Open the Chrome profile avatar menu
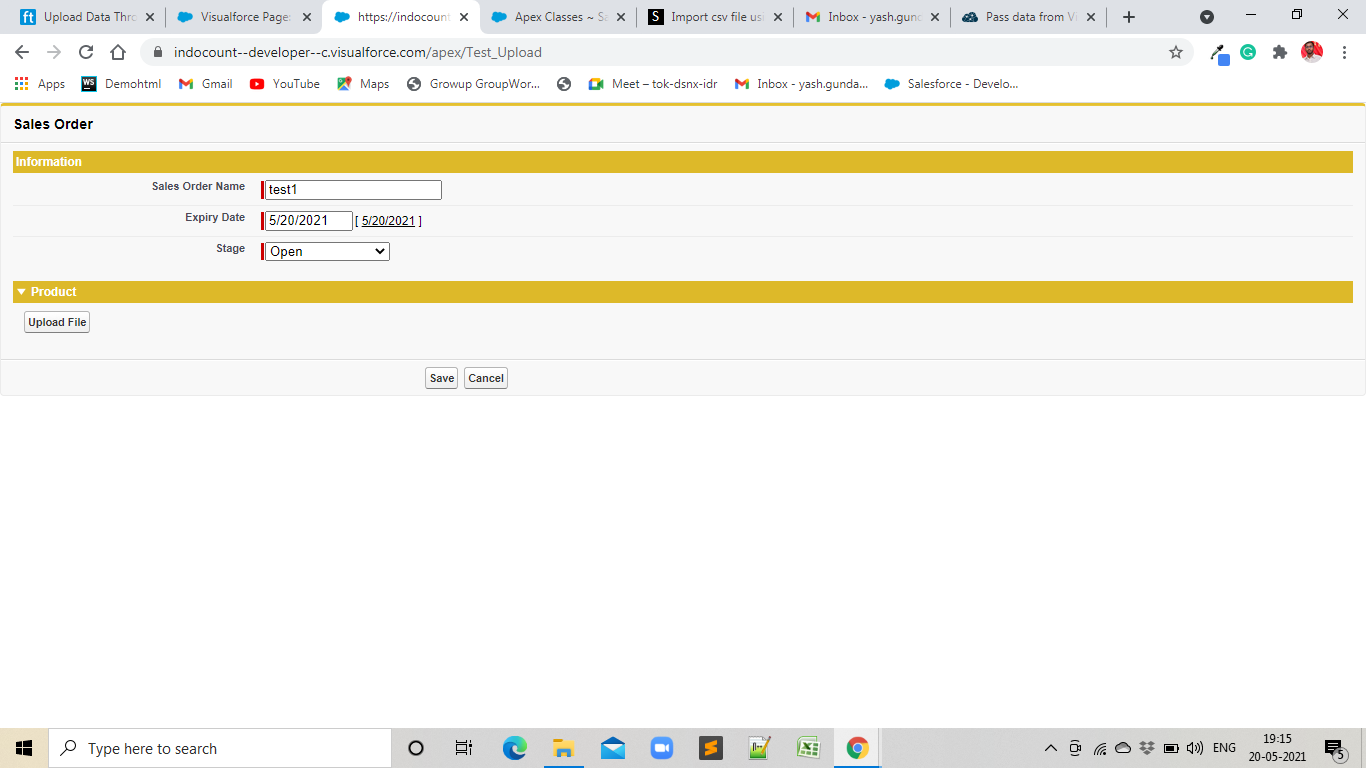This screenshot has width=1366, height=768. point(1312,52)
